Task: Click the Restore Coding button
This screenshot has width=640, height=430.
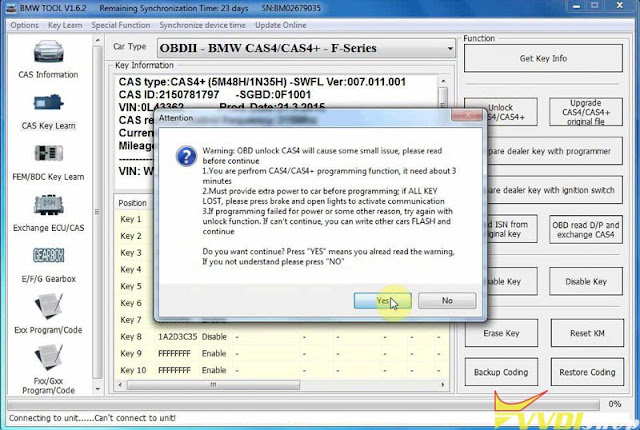Action: pos(587,372)
